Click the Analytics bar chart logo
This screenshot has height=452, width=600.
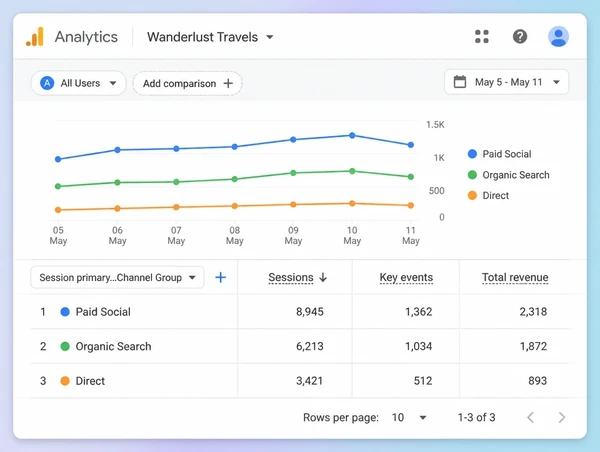point(35,37)
